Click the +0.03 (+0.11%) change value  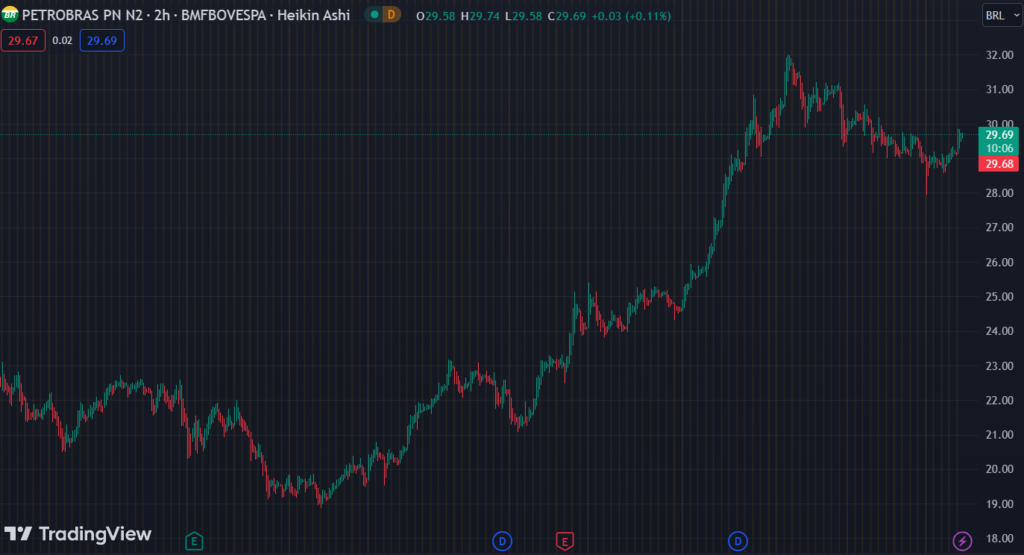point(631,16)
